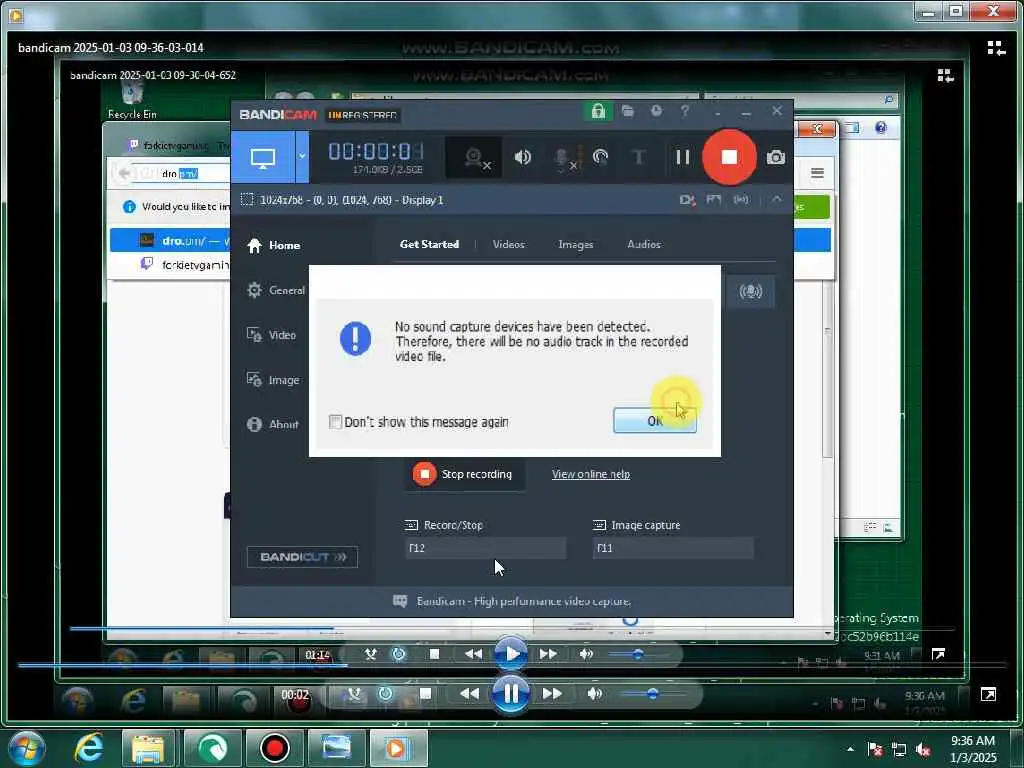Open the browser hamburger menu
This screenshot has width=1024, height=768.
pyautogui.click(x=817, y=173)
